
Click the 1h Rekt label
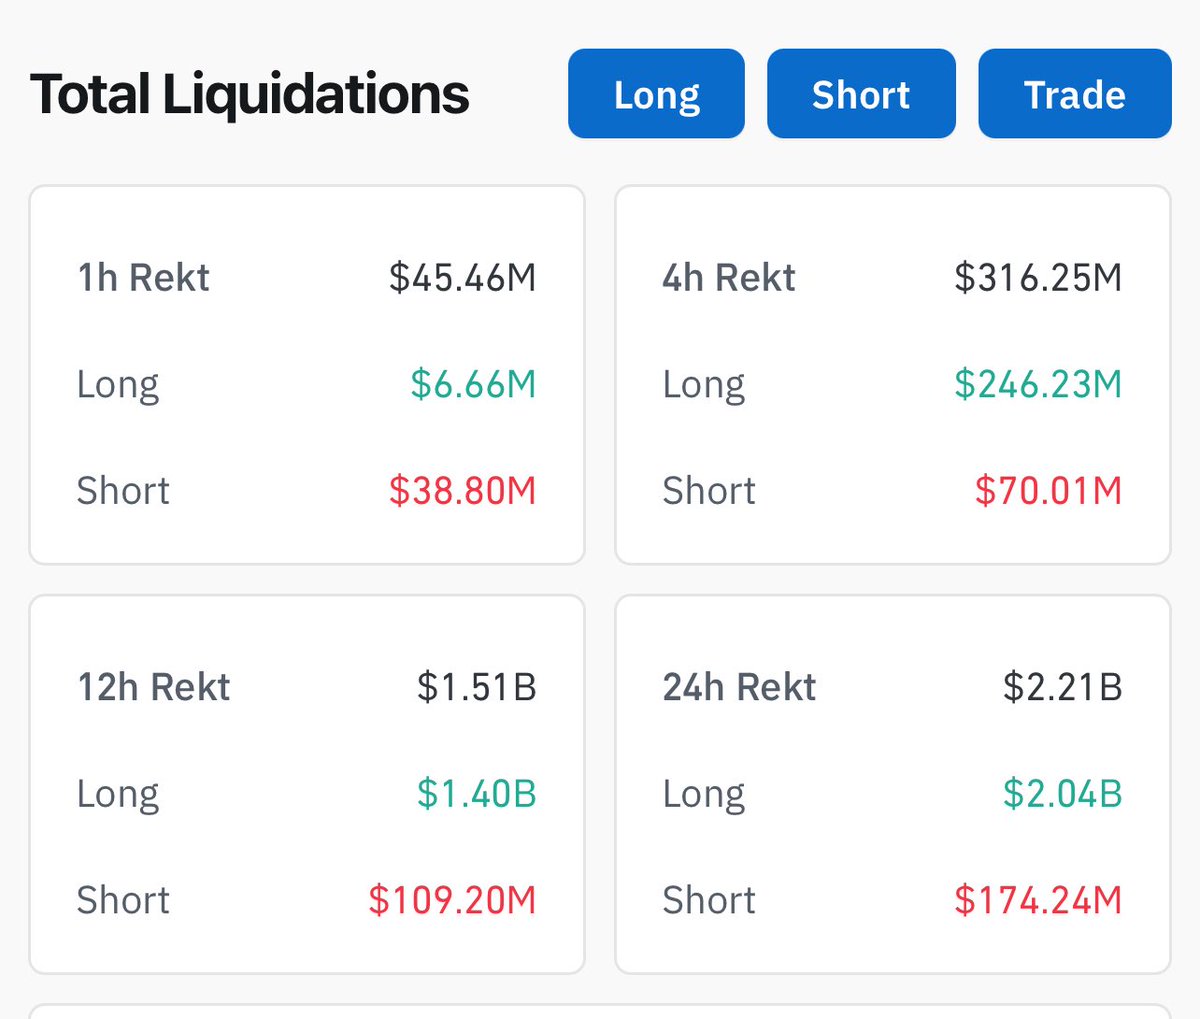143,277
